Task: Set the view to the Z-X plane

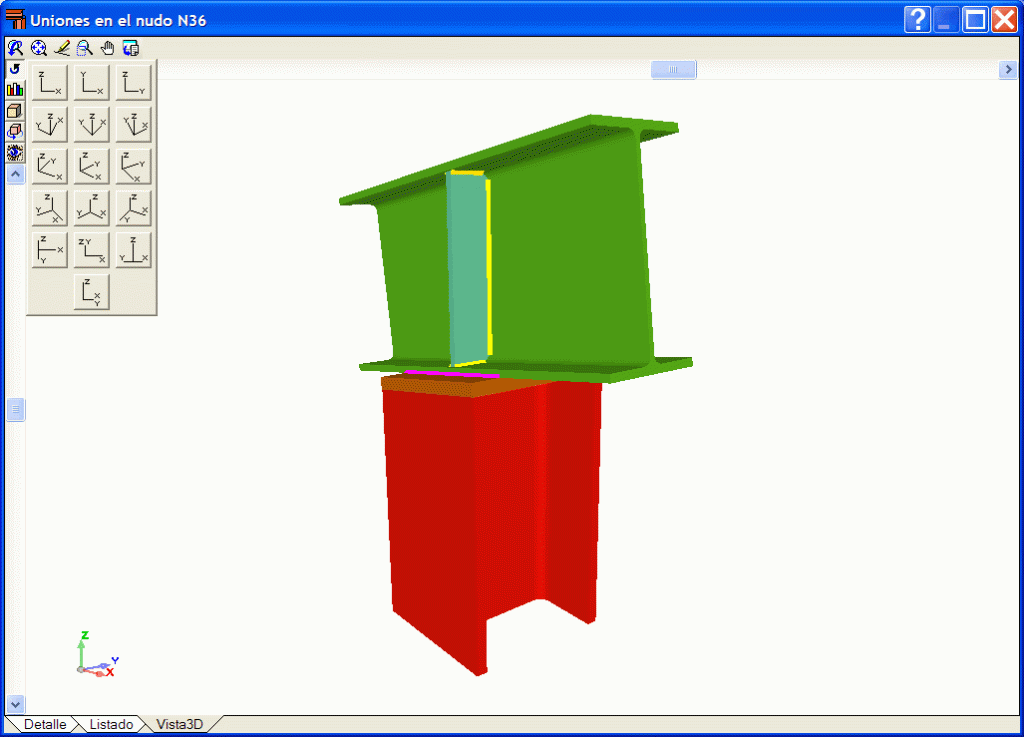Action: 50,83
